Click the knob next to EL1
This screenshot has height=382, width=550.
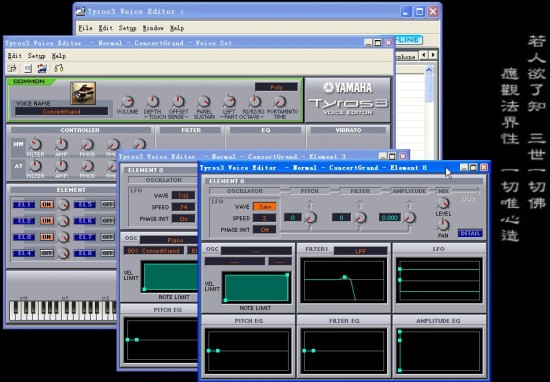point(63,205)
